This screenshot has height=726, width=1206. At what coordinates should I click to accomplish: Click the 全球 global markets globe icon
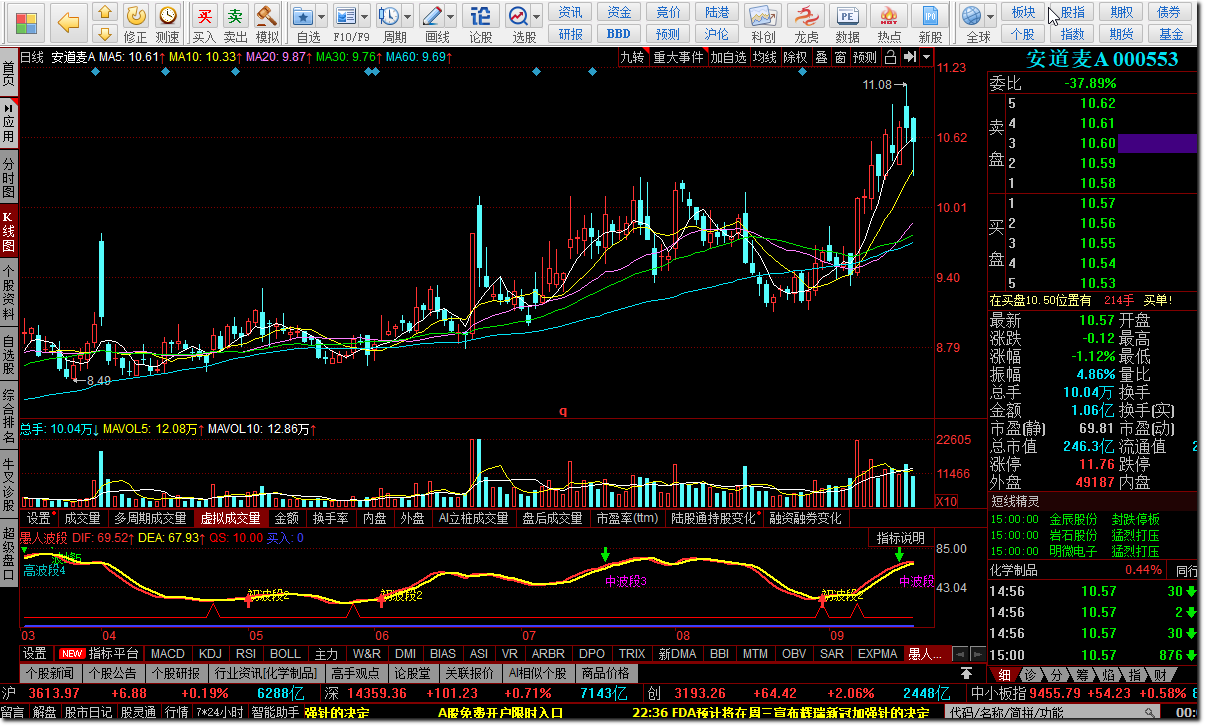[x=972, y=16]
